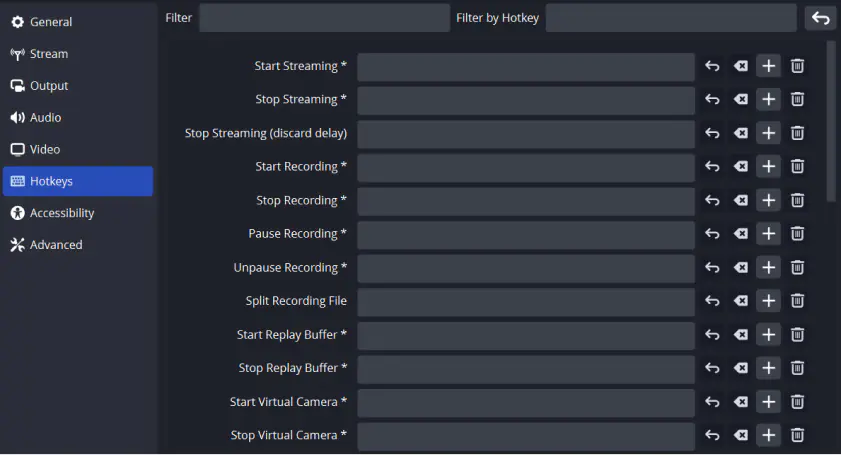Focus the Stop Streaming (discard delay) hotkey field
The width and height of the screenshot is (841, 455).
(x=526, y=133)
